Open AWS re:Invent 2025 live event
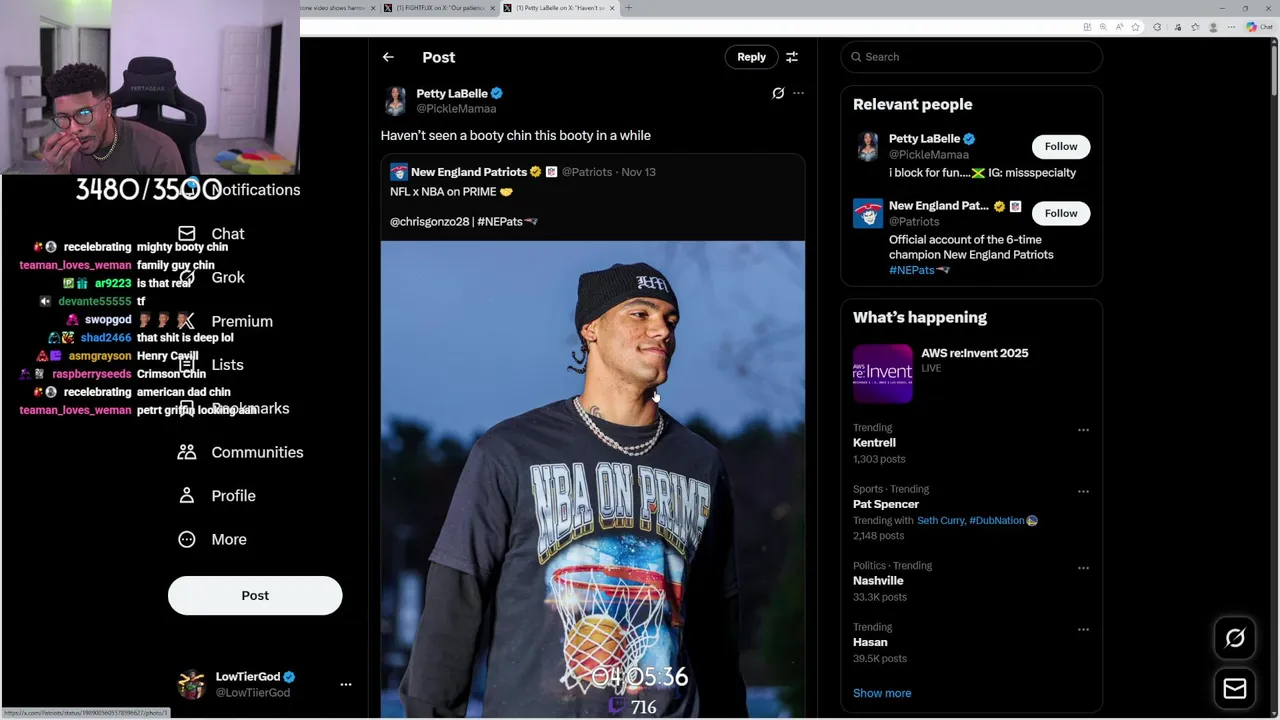The height and width of the screenshot is (720, 1280). [974, 353]
